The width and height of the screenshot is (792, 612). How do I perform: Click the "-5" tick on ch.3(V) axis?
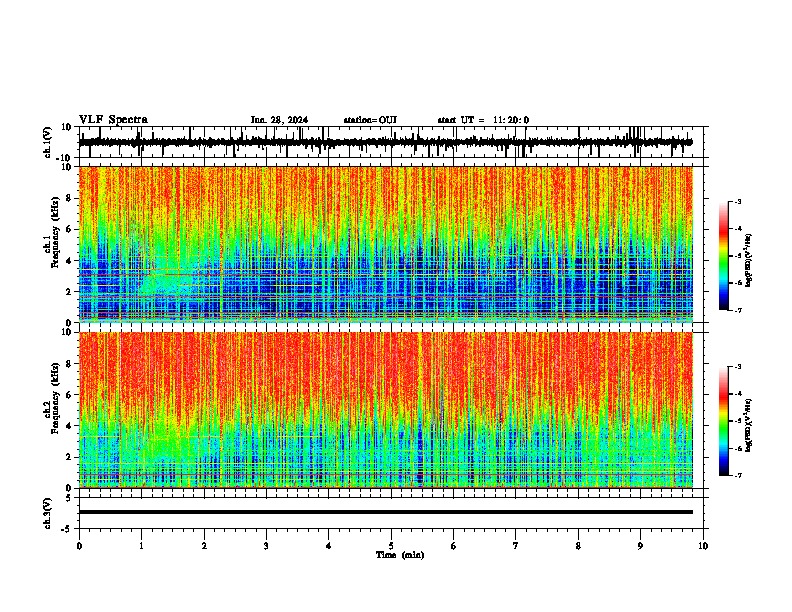pos(68,529)
